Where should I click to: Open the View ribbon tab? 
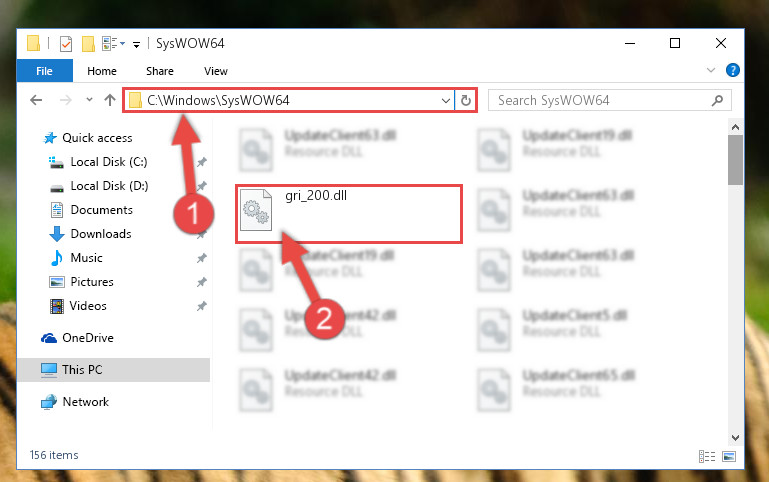pos(216,71)
